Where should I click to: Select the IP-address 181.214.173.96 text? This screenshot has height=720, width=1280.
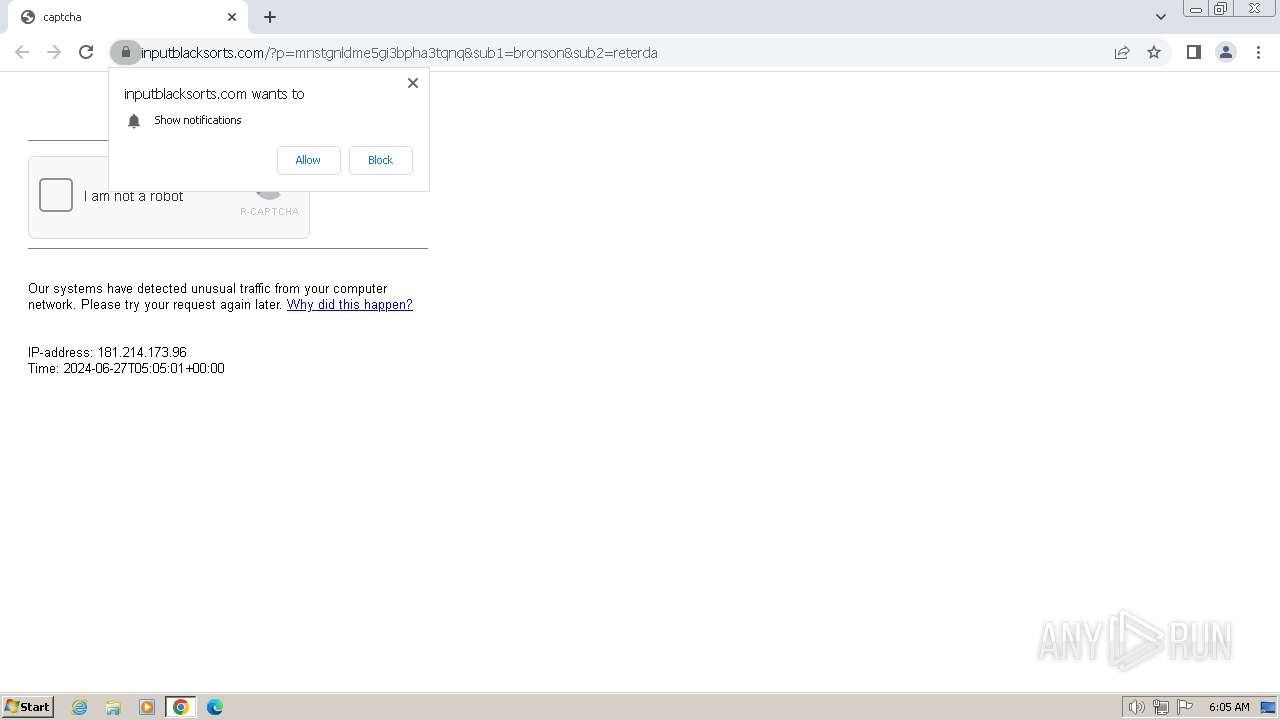[x=107, y=352]
